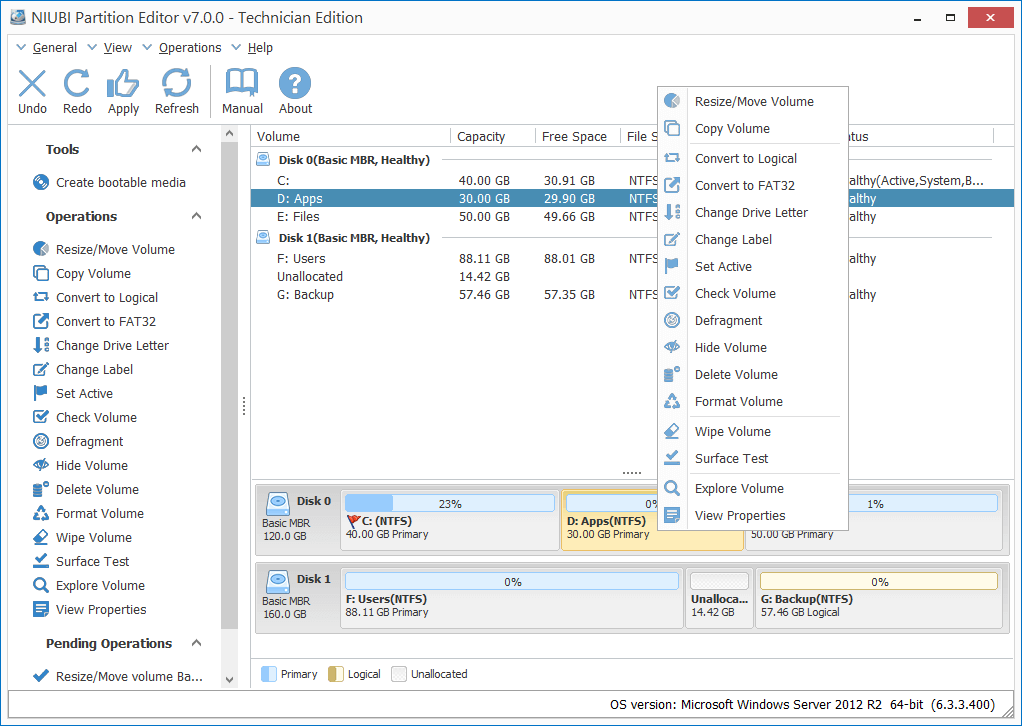Click the sidebar scroll down arrow

229,679
